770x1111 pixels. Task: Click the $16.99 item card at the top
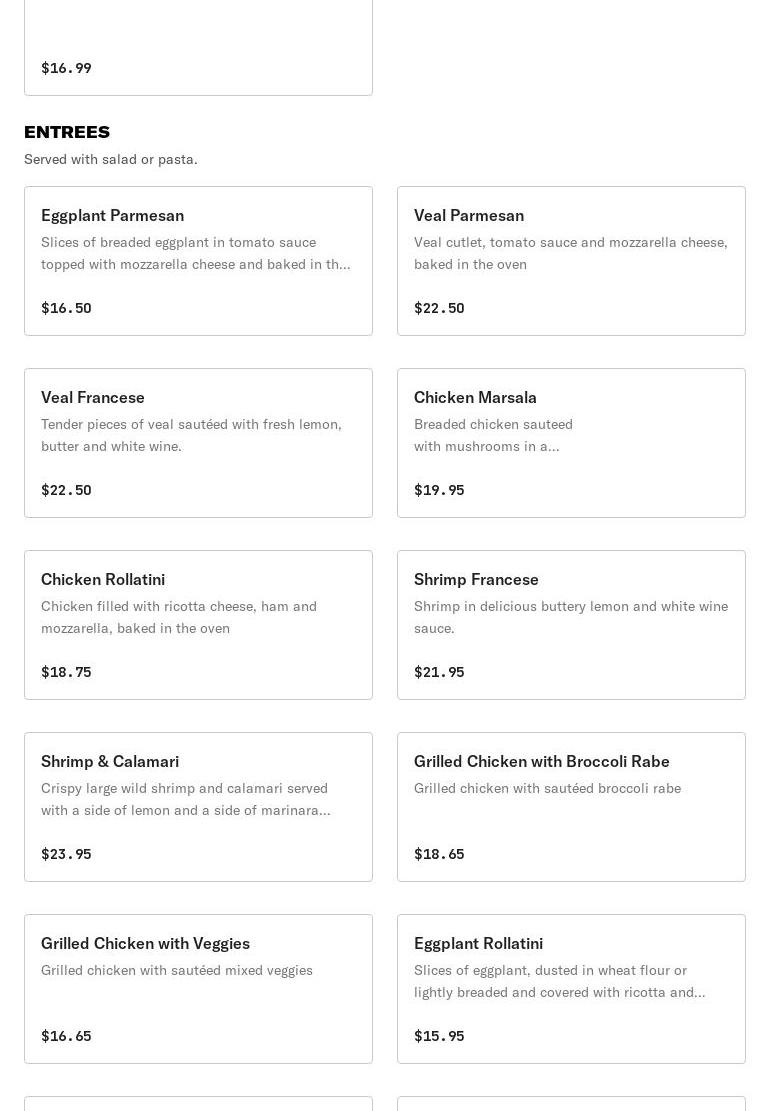tap(198, 50)
